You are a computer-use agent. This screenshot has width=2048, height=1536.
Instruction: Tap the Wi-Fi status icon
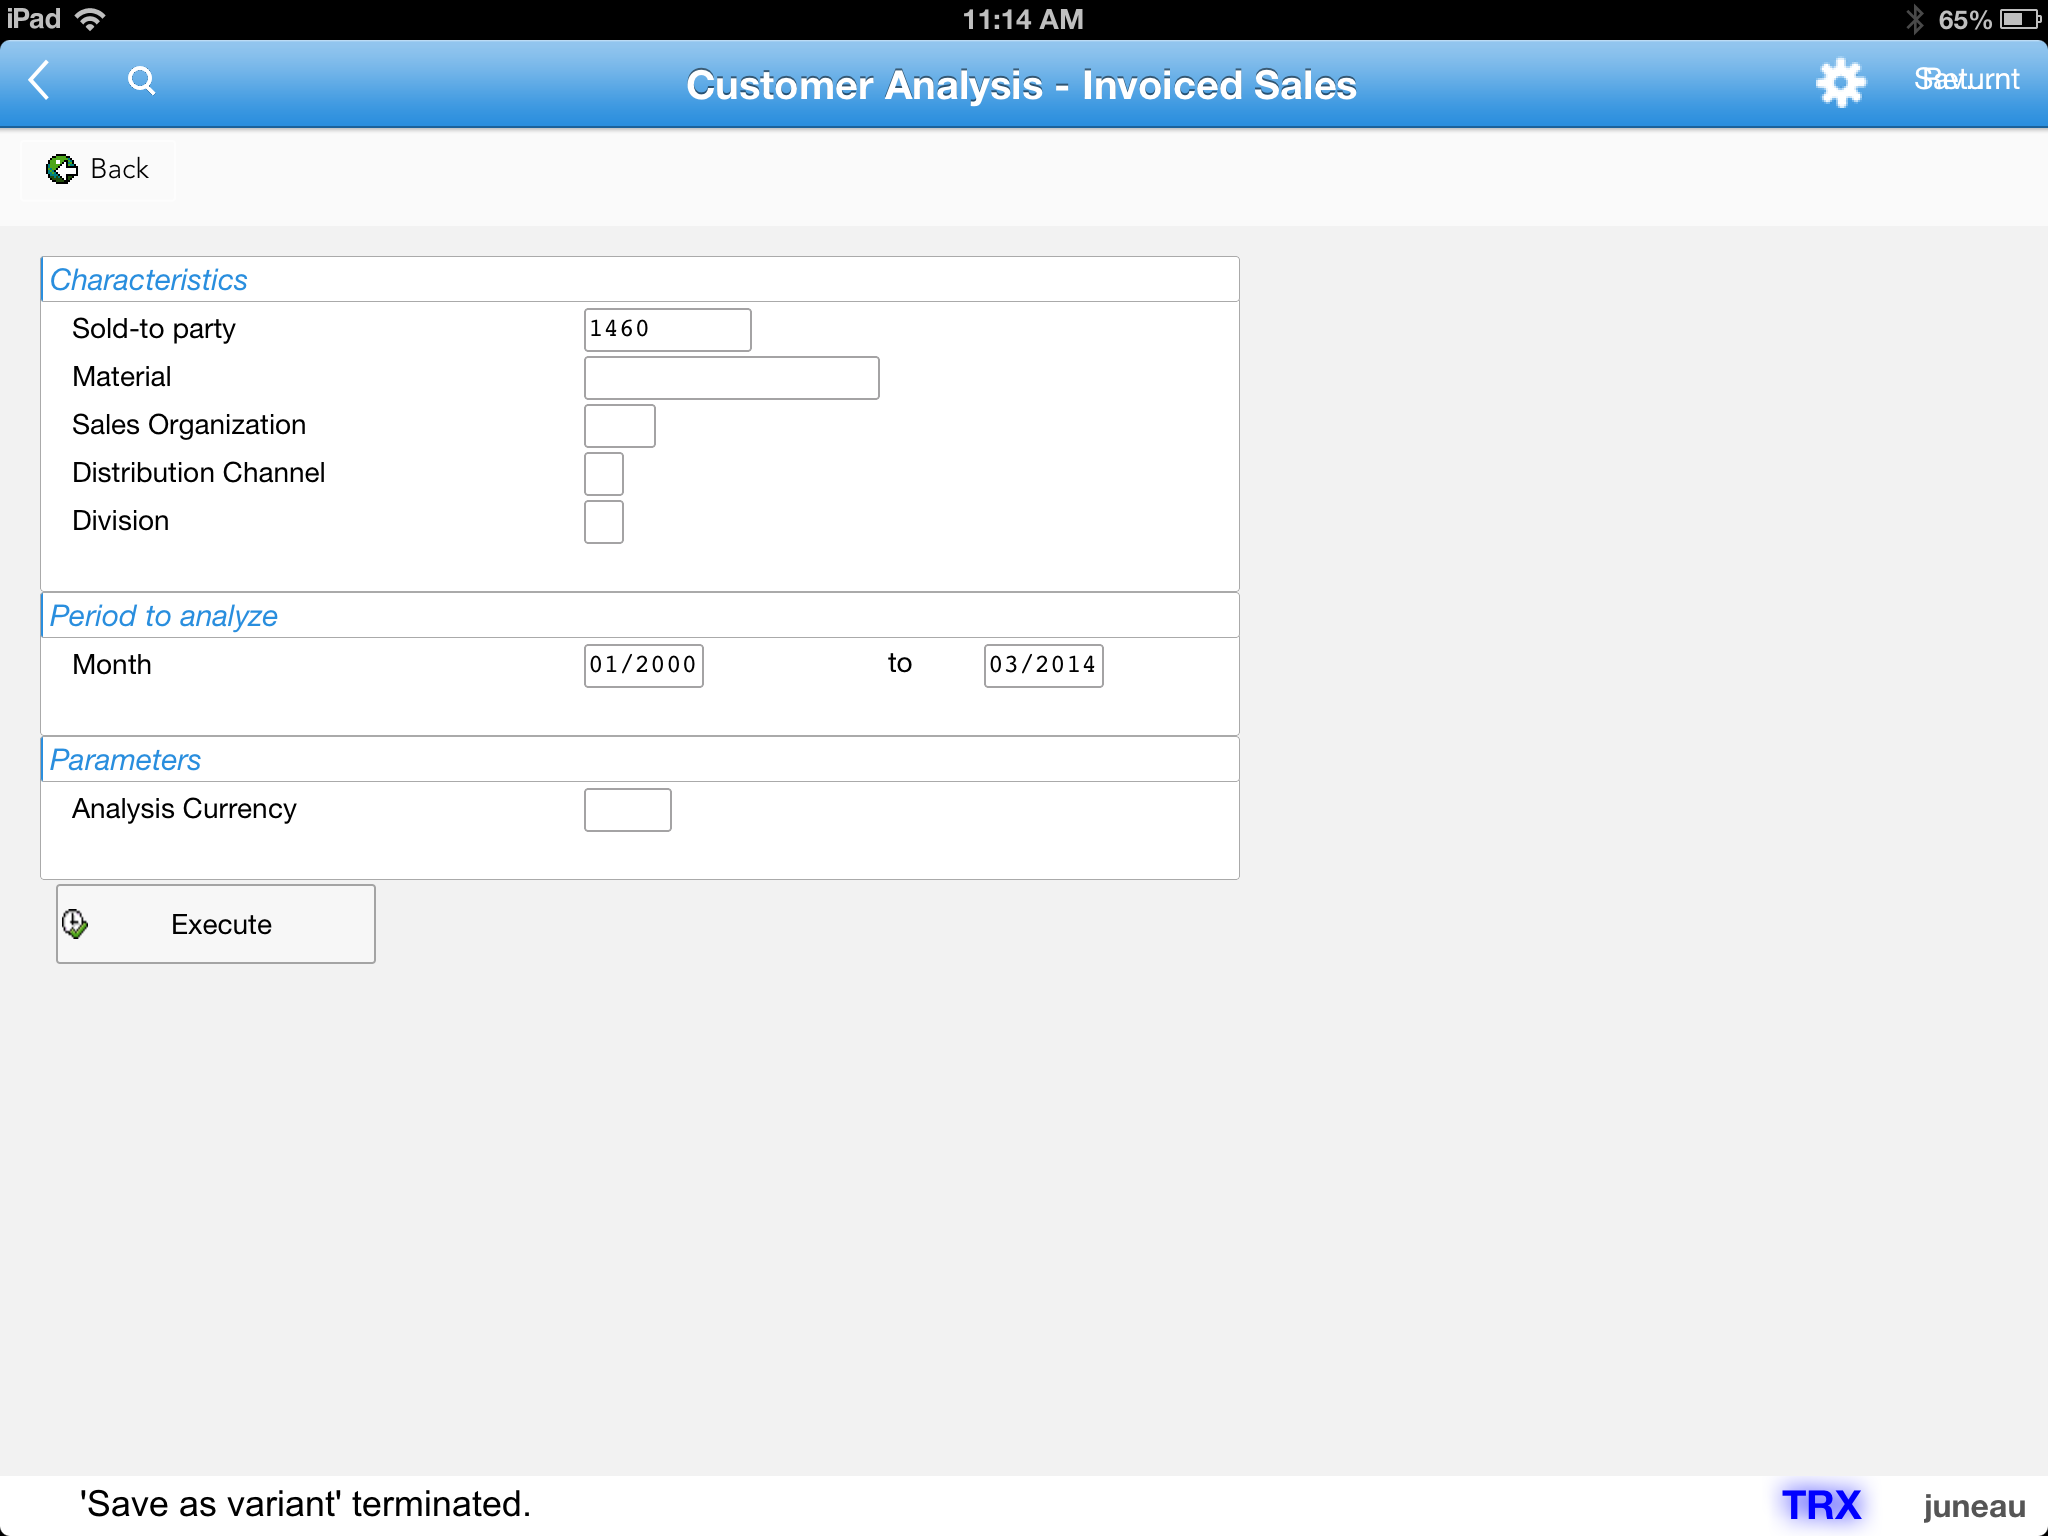click(x=92, y=19)
